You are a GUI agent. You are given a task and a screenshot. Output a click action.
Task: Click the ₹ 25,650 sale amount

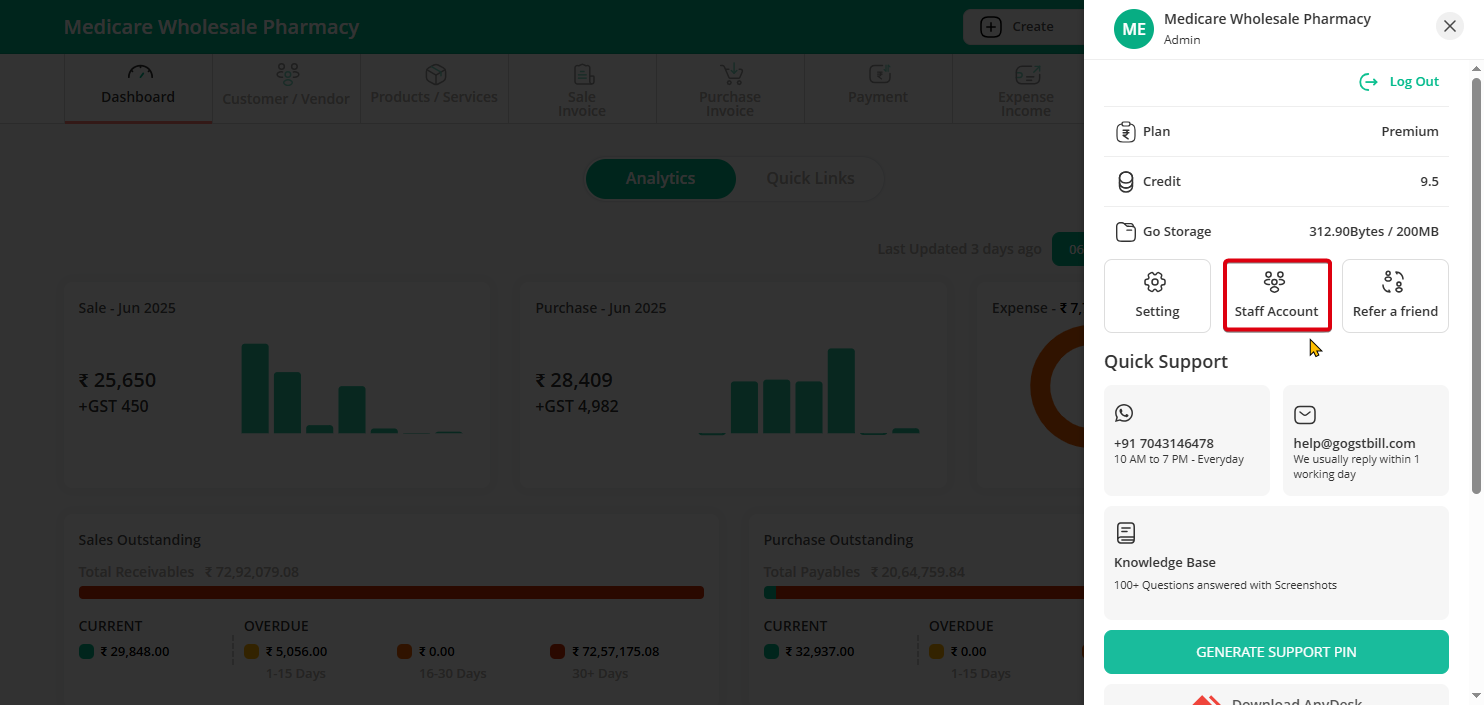click(117, 380)
